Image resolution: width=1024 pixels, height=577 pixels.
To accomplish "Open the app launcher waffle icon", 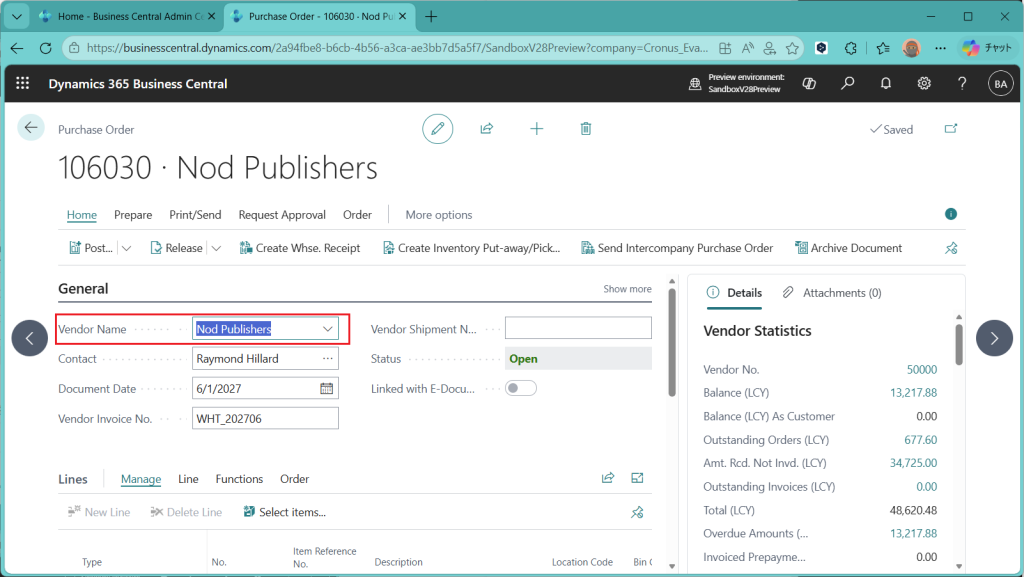I will click(x=23, y=84).
